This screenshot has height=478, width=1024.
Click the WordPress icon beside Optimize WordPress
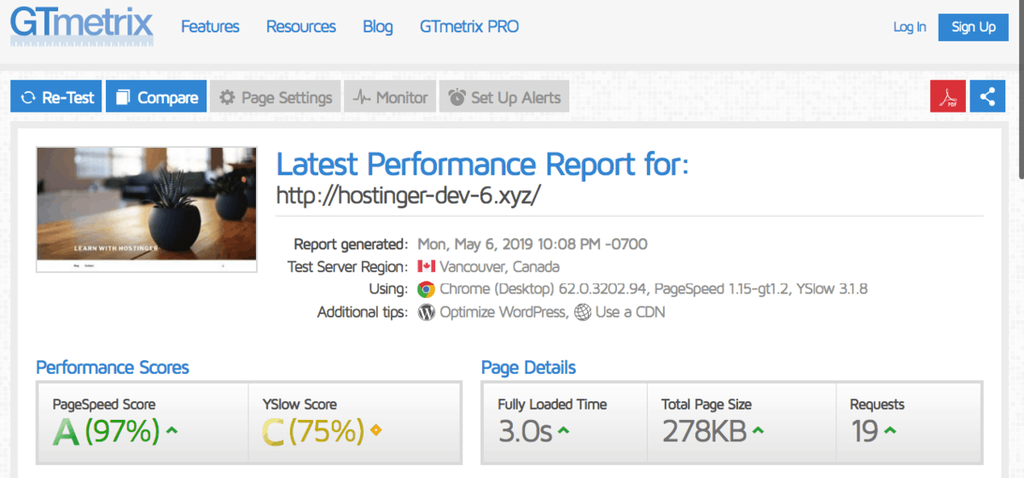click(x=426, y=312)
